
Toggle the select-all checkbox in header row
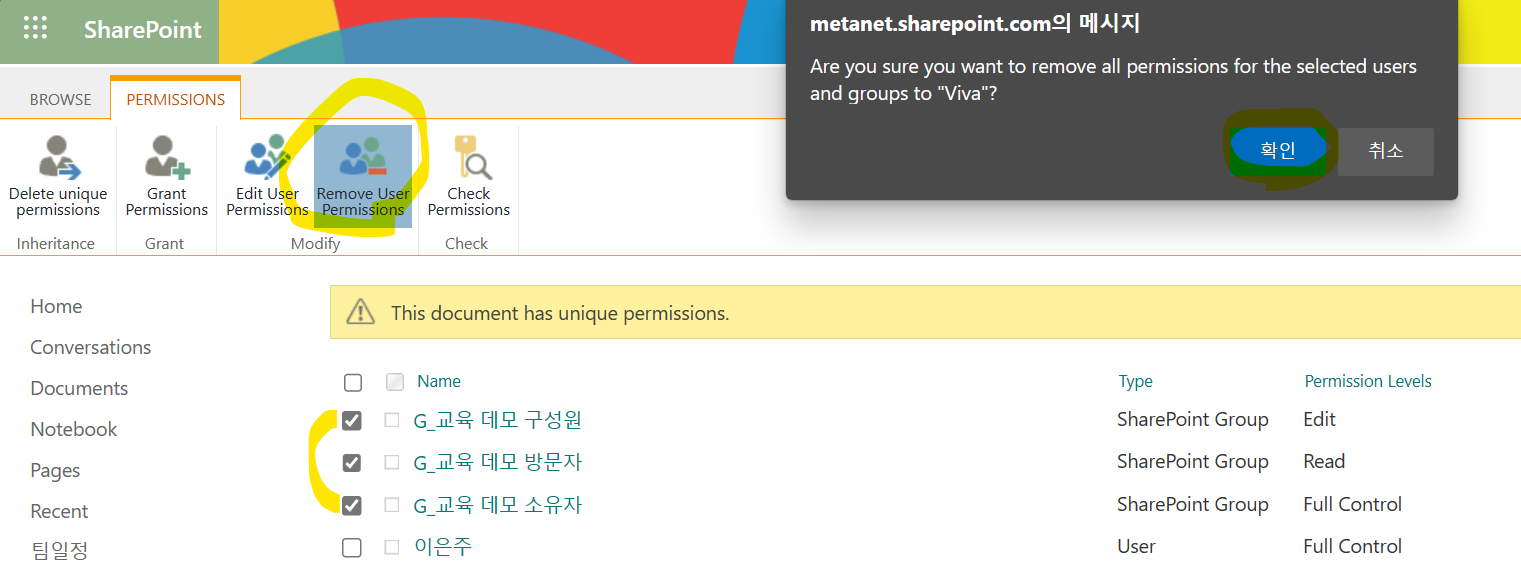tap(352, 382)
